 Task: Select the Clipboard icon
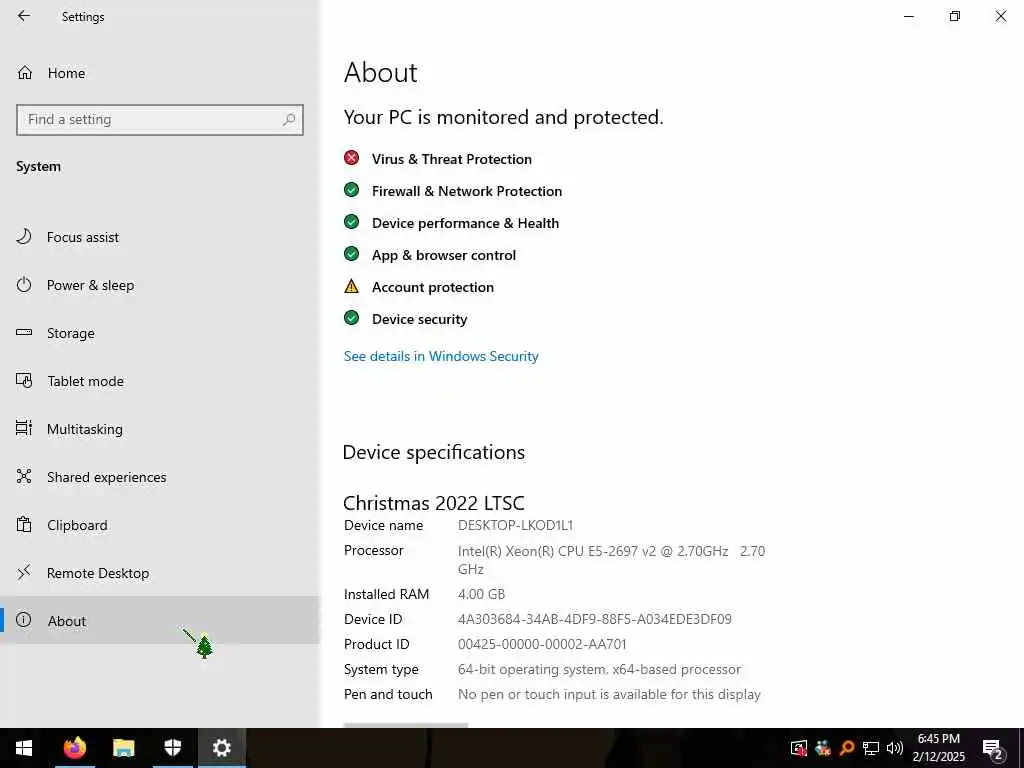pyautogui.click(x=24, y=524)
